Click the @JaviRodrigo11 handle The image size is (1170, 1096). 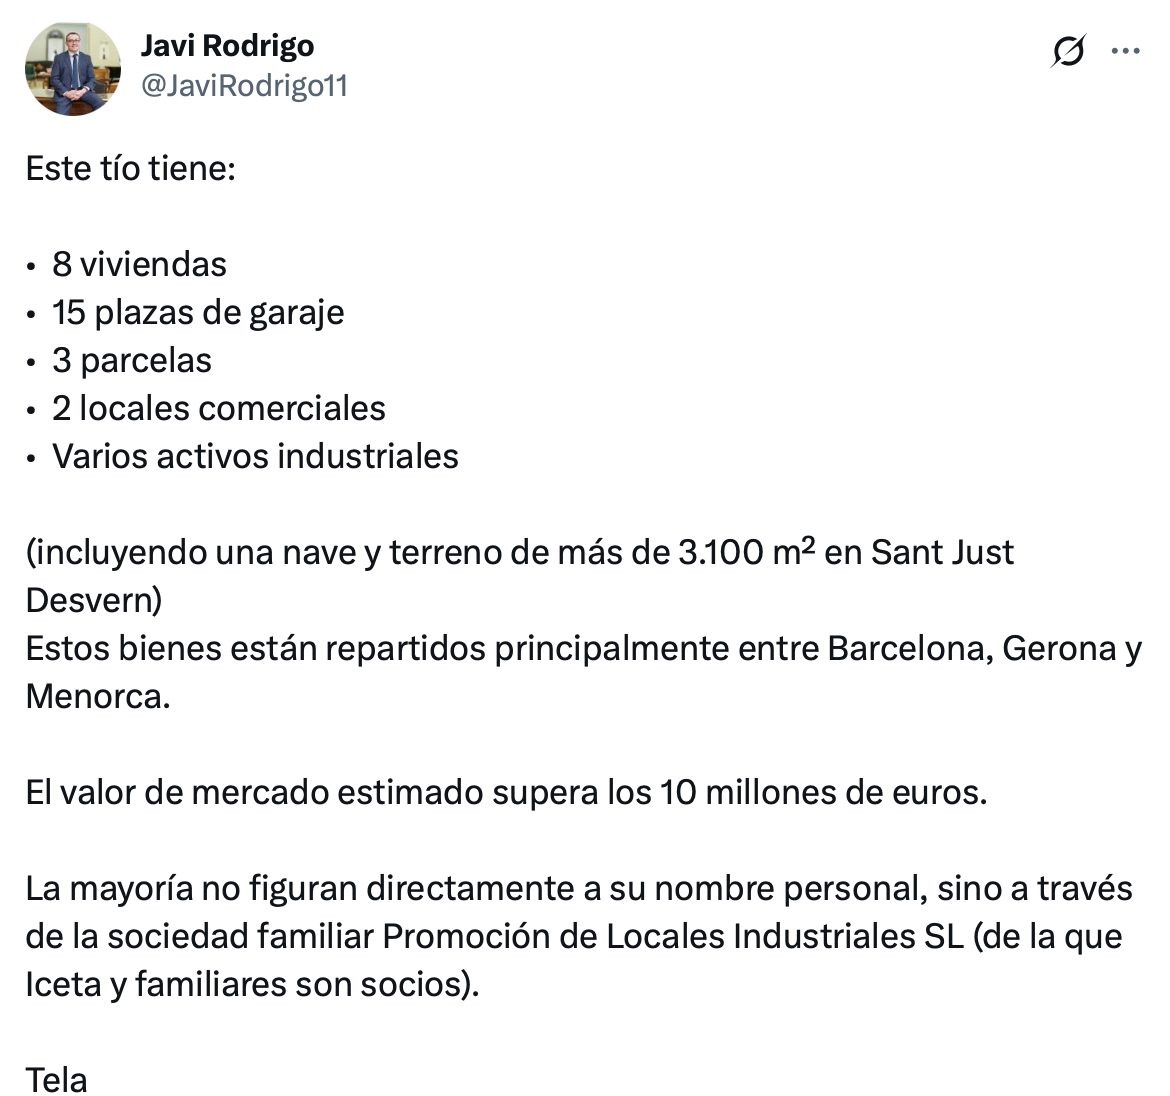tap(245, 86)
